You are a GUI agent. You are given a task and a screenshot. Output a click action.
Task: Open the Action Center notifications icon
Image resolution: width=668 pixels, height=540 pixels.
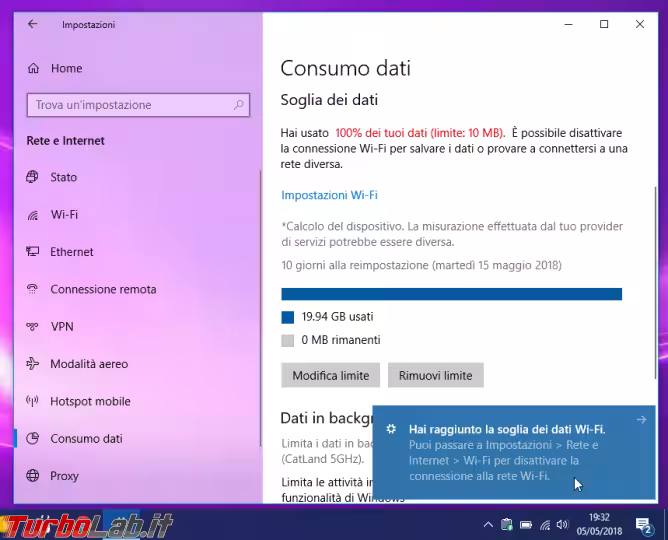click(x=645, y=524)
